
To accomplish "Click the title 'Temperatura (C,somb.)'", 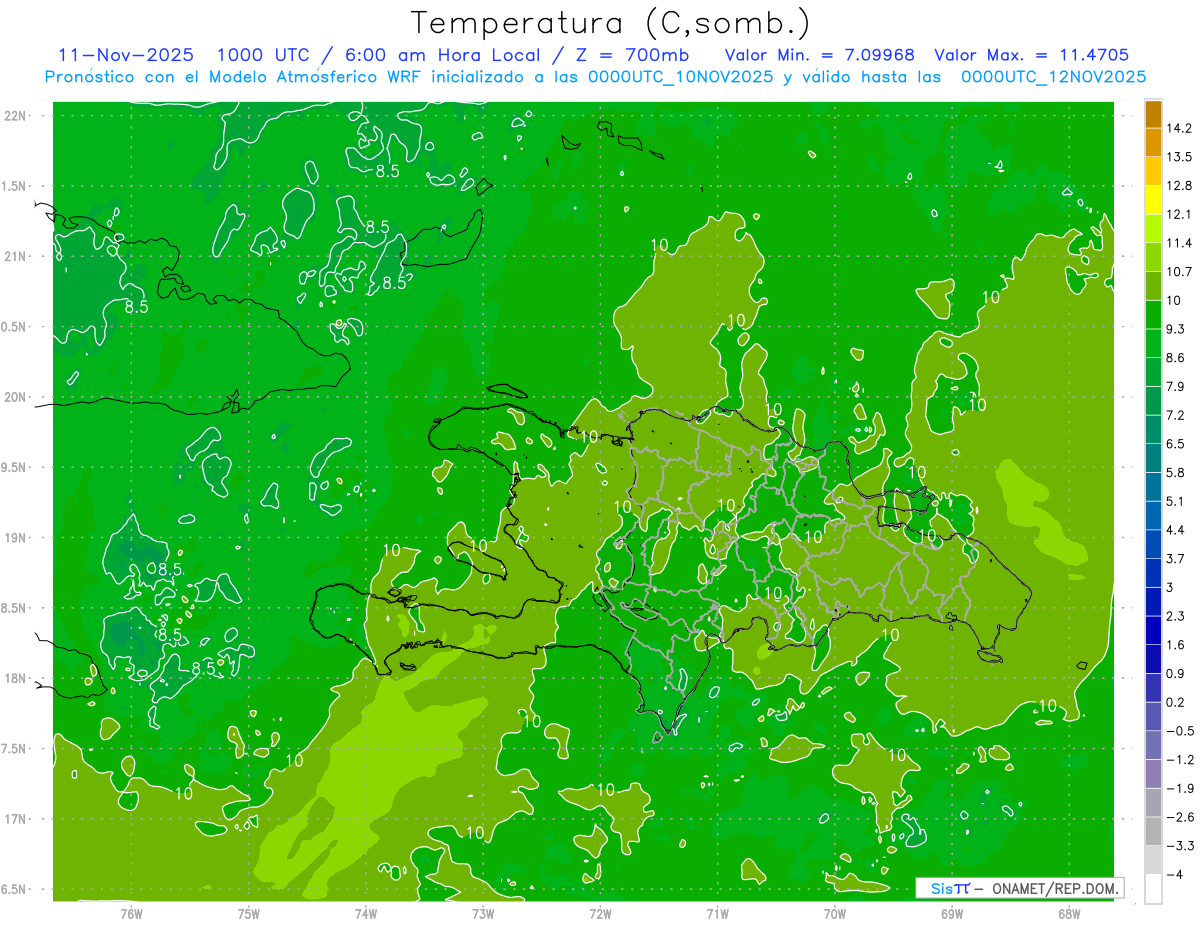I will tap(610, 23).
